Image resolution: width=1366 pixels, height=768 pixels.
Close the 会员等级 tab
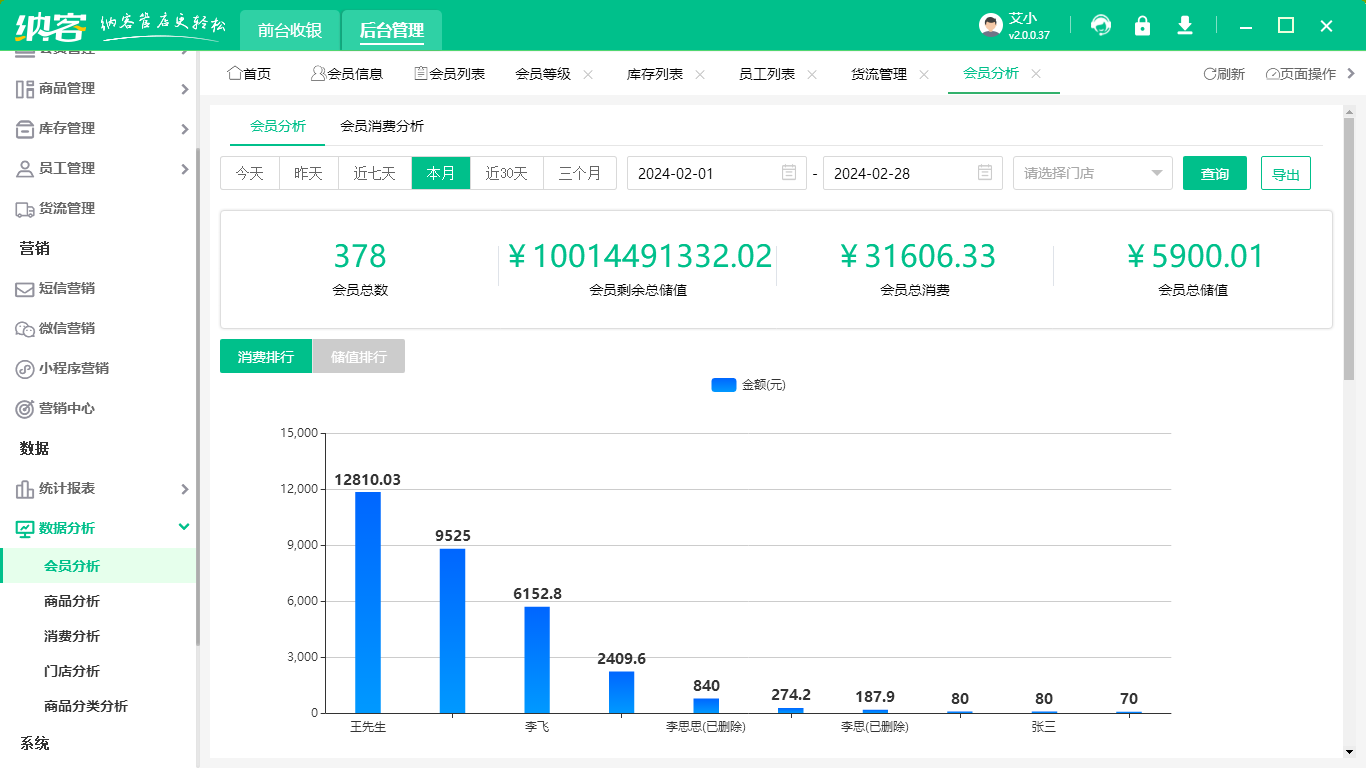(588, 74)
